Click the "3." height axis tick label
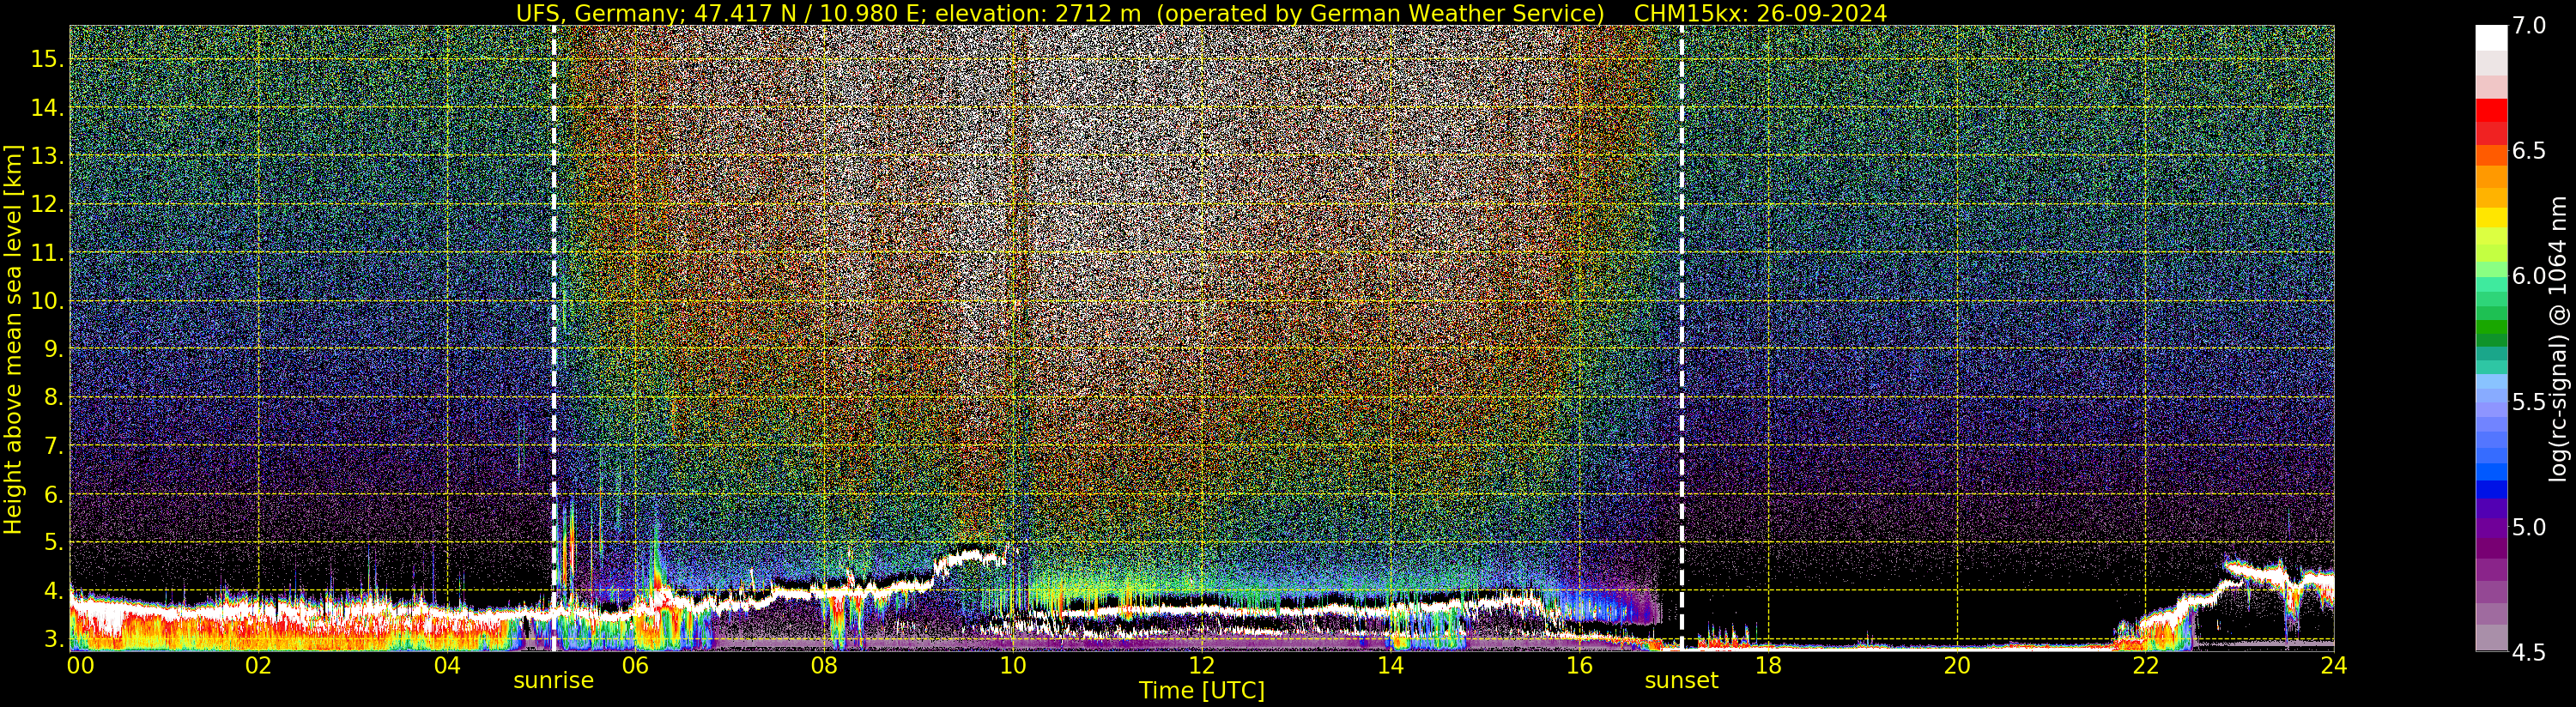This screenshot has width=2576, height=707. pyautogui.click(x=53, y=639)
